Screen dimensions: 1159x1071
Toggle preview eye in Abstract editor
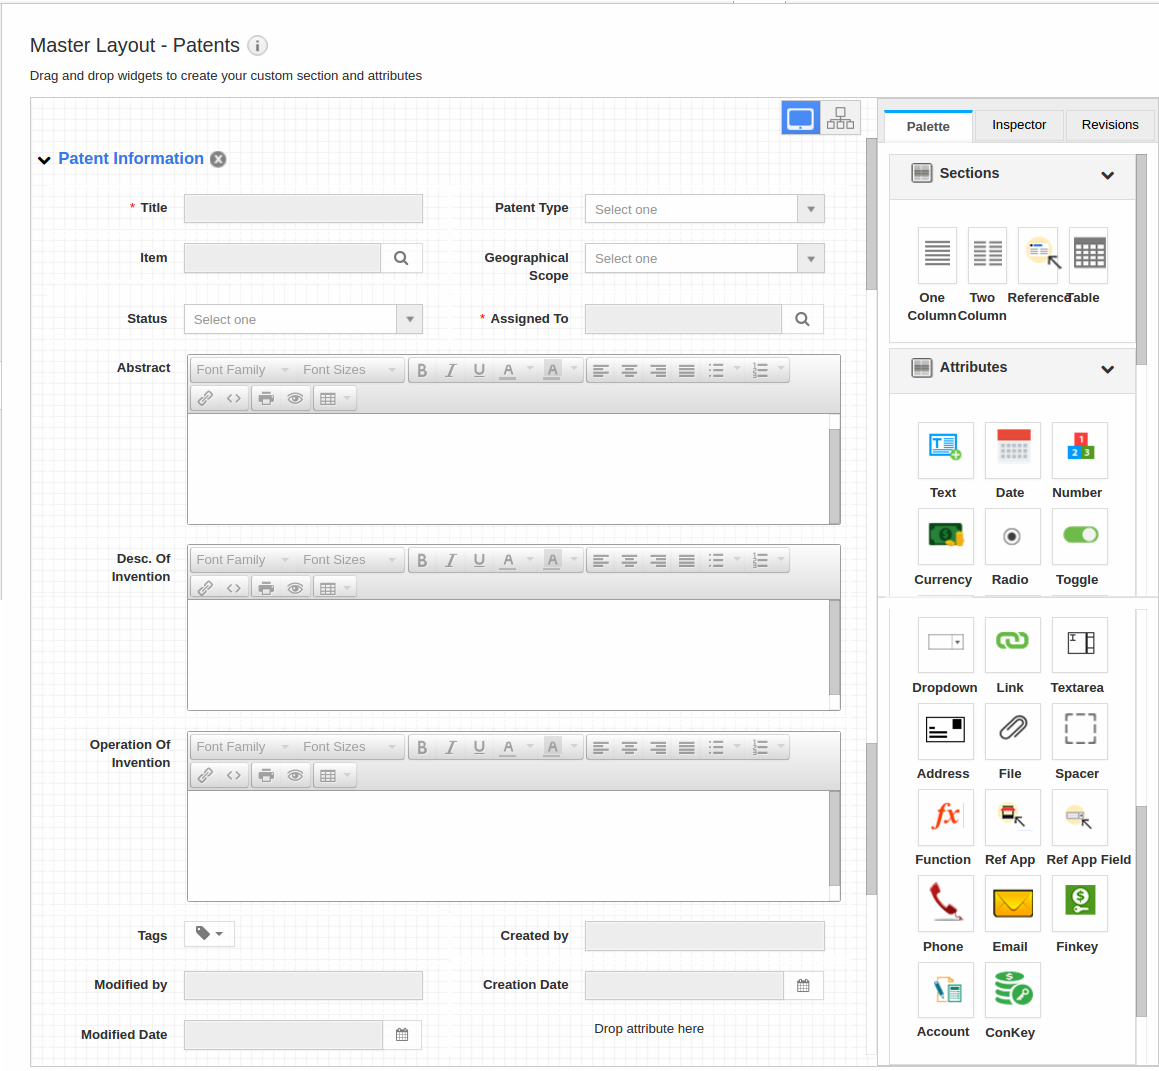295,399
